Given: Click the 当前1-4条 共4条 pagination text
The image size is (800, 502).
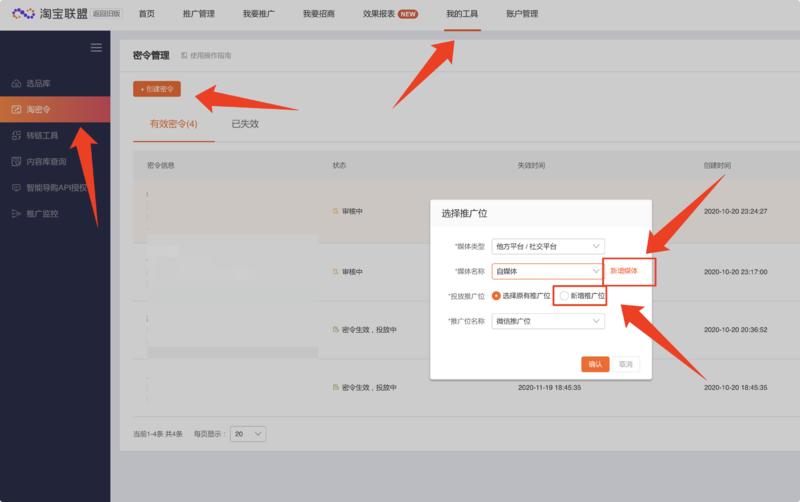Looking at the screenshot, I should (x=158, y=434).
